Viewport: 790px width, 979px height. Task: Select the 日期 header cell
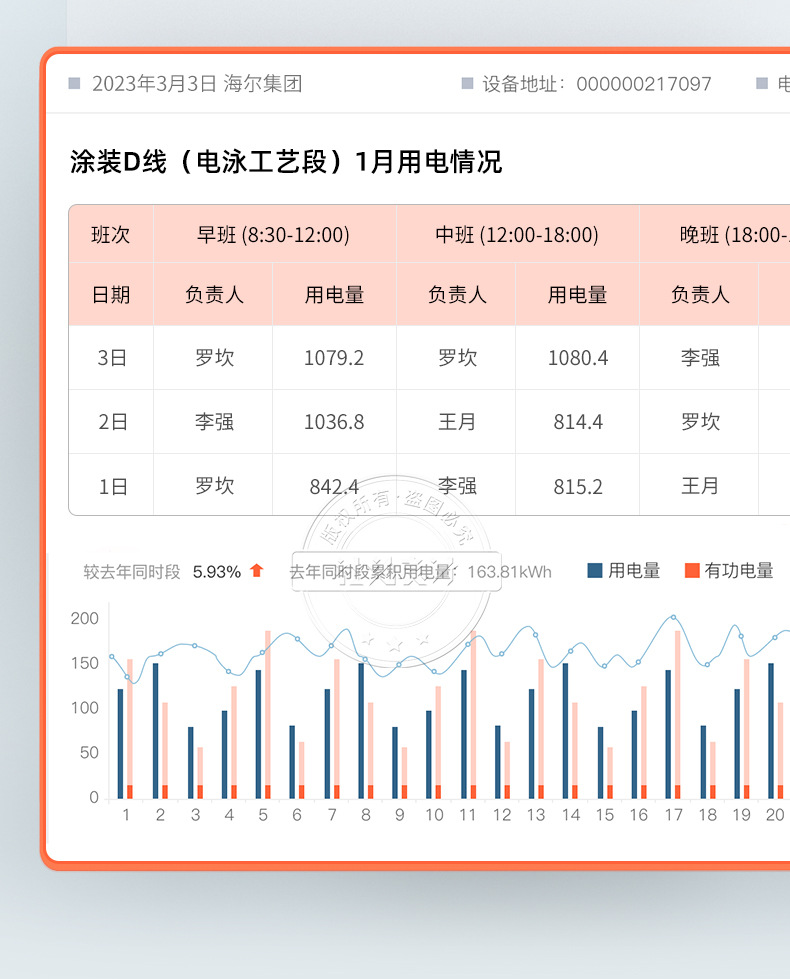tap(111, 295)
